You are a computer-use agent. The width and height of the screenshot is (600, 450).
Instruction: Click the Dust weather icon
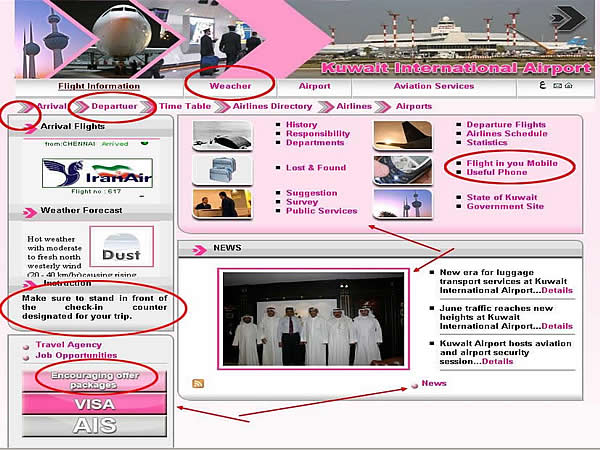121,246
